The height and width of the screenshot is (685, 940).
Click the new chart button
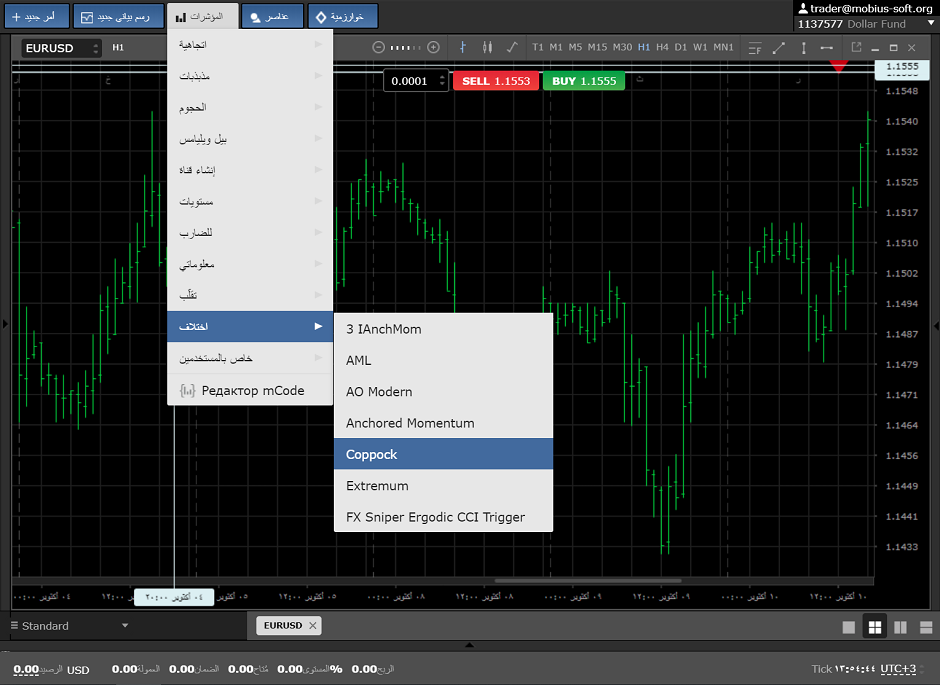[x=119, y=16]
